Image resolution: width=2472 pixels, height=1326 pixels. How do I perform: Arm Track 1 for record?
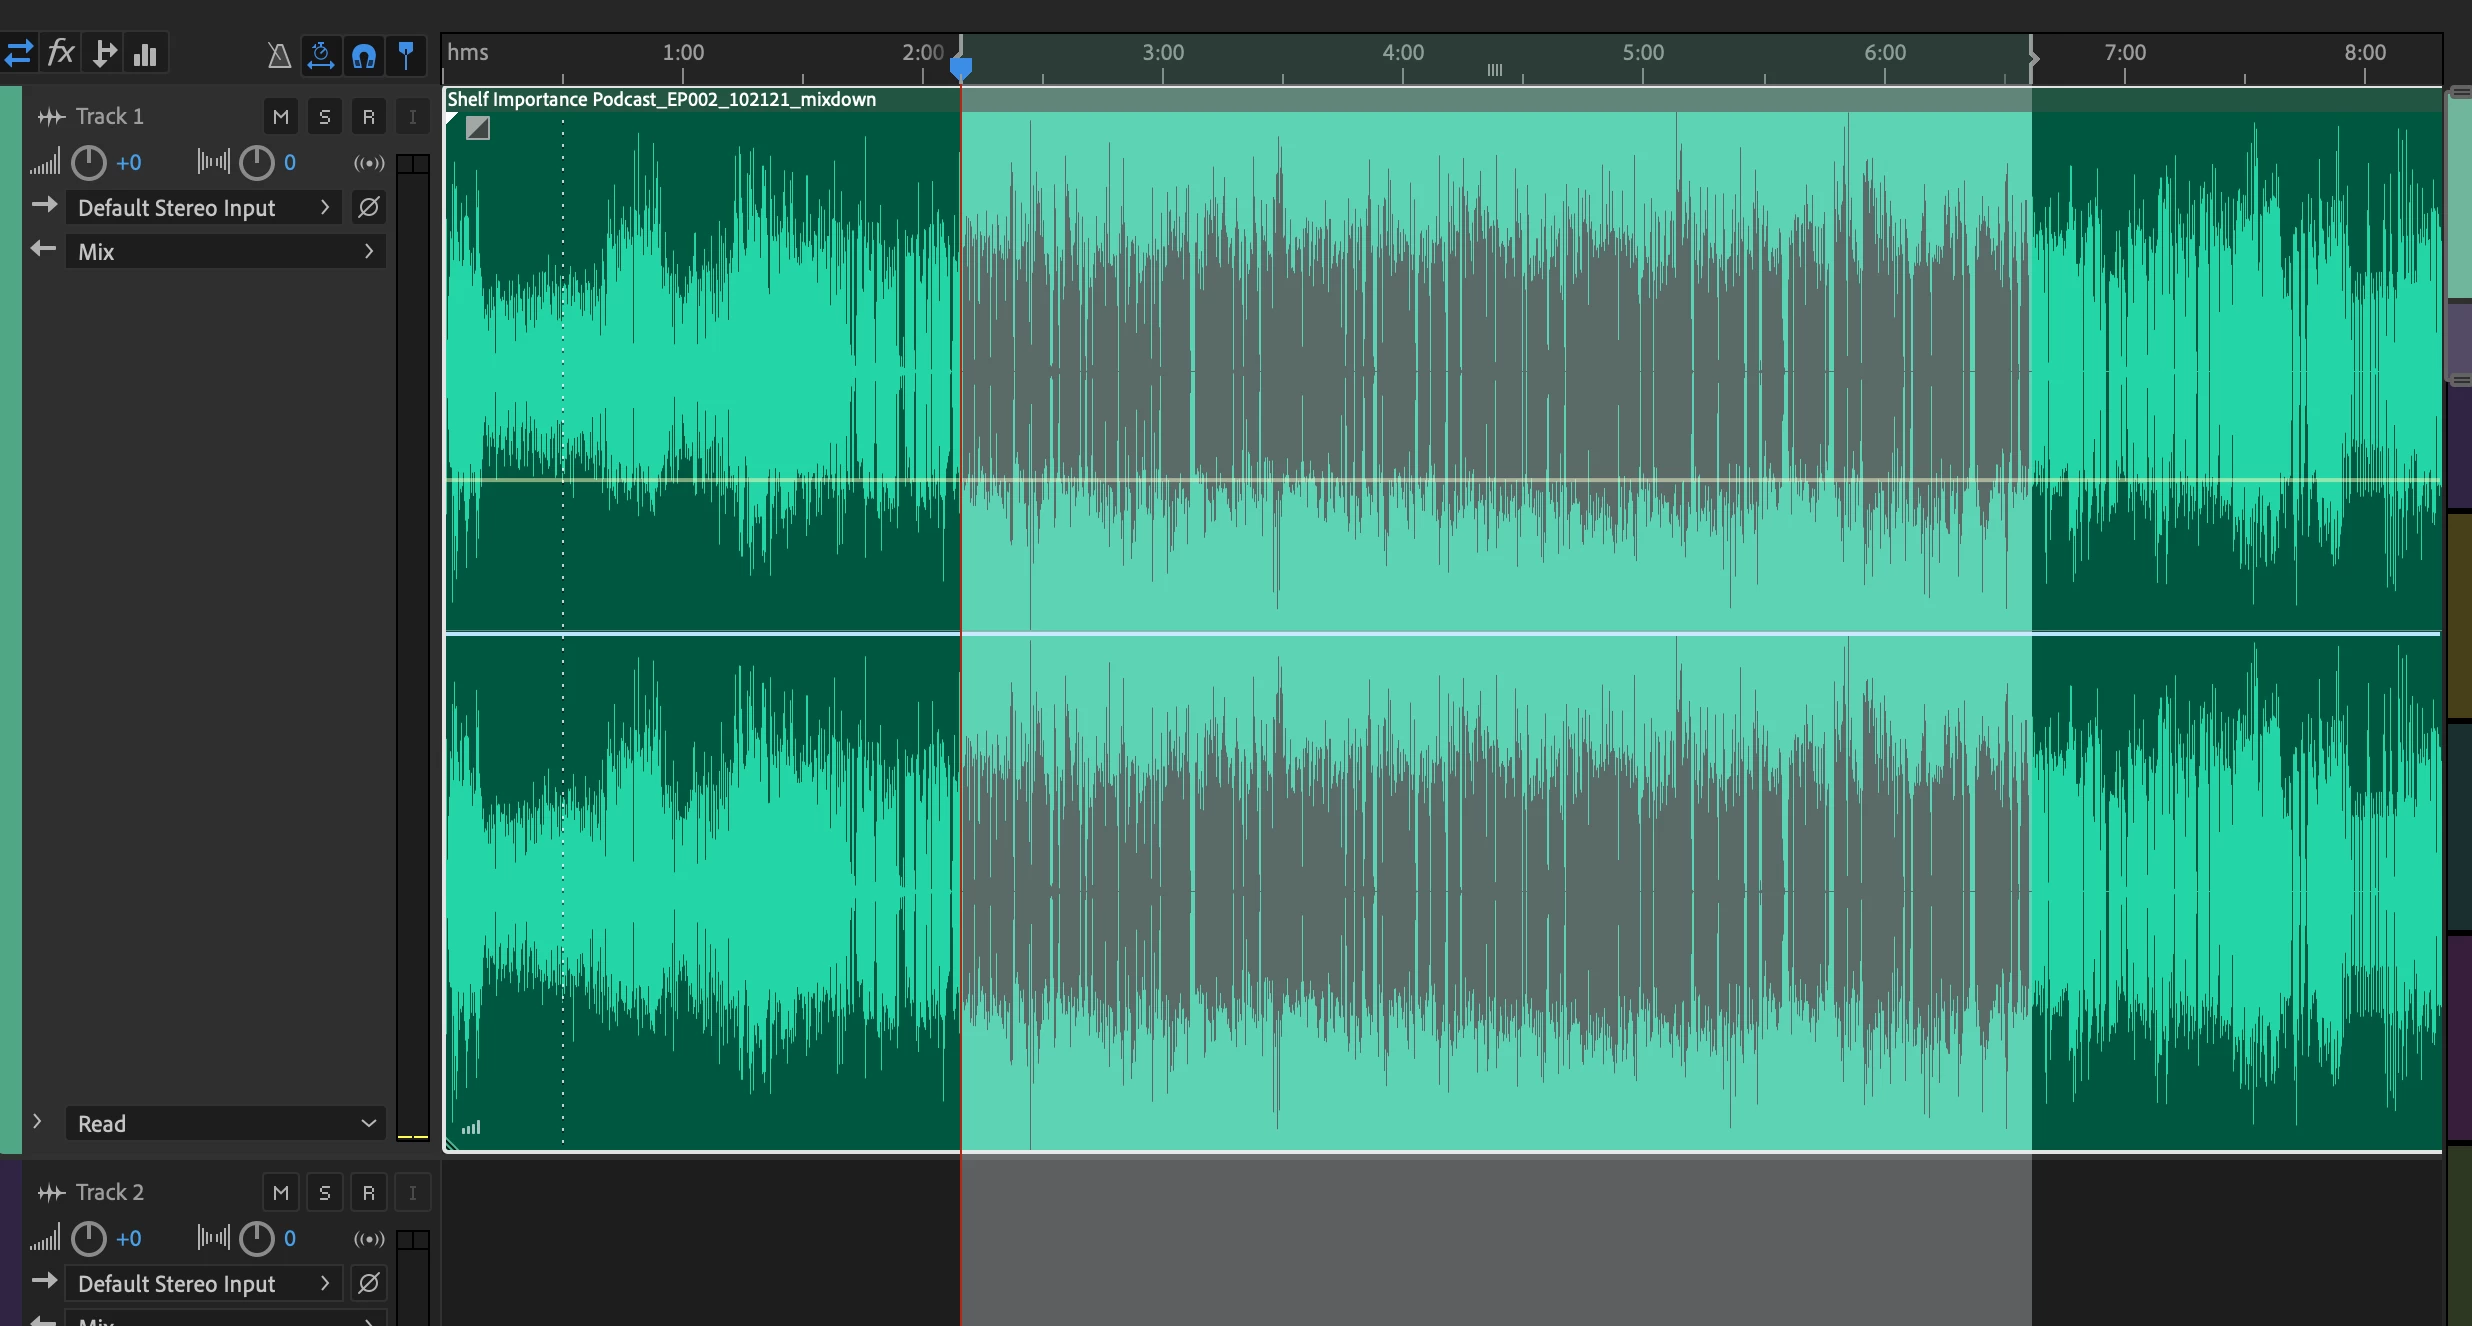tap(368, 117)
